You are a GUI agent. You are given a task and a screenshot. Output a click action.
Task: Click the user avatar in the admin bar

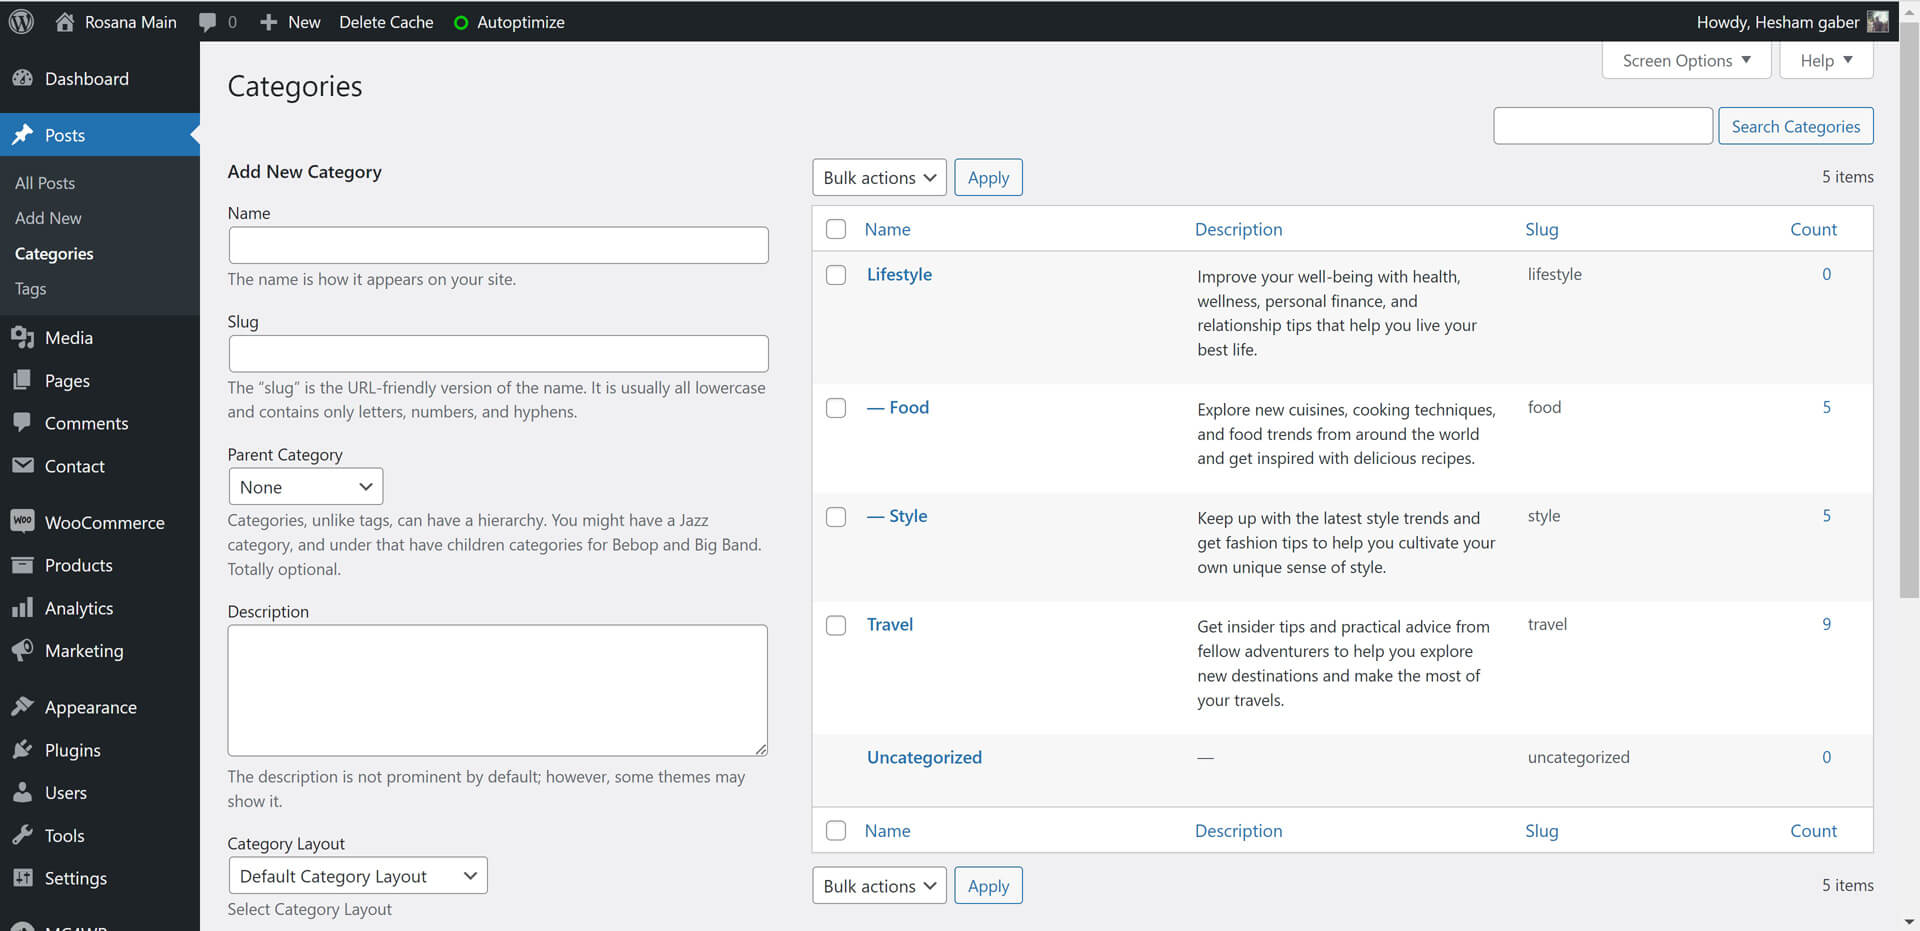(1877, 22)
